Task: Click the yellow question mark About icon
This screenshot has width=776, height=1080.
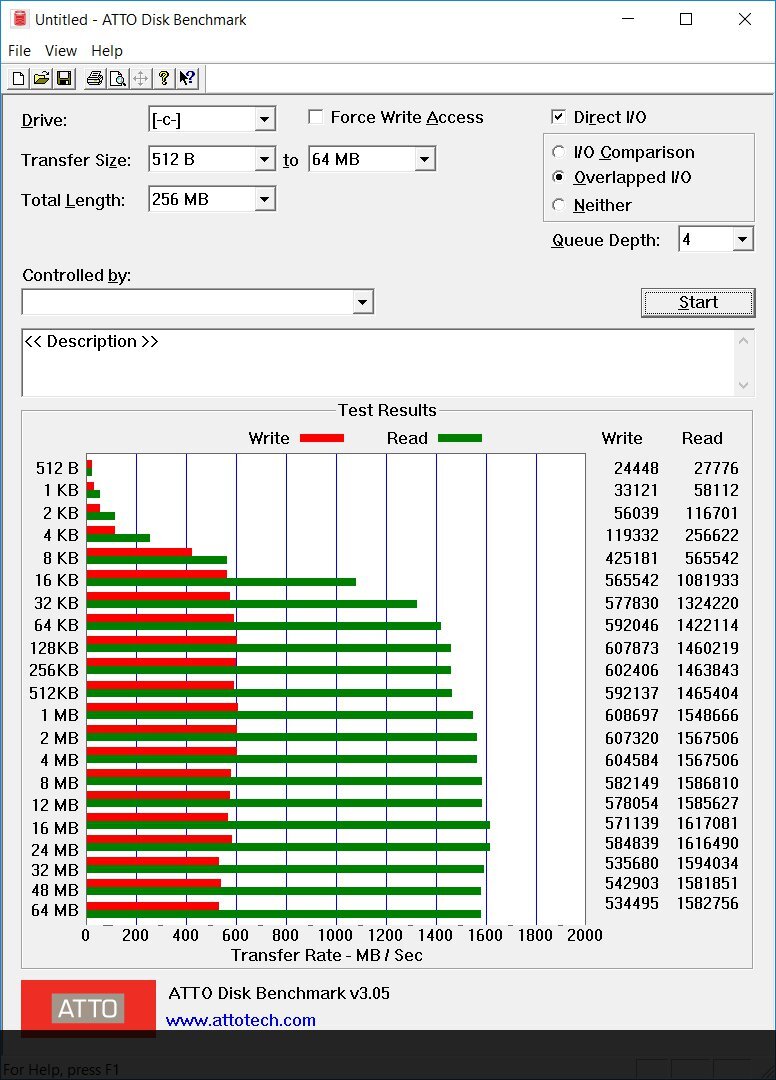Action: [x=164, y=79]
